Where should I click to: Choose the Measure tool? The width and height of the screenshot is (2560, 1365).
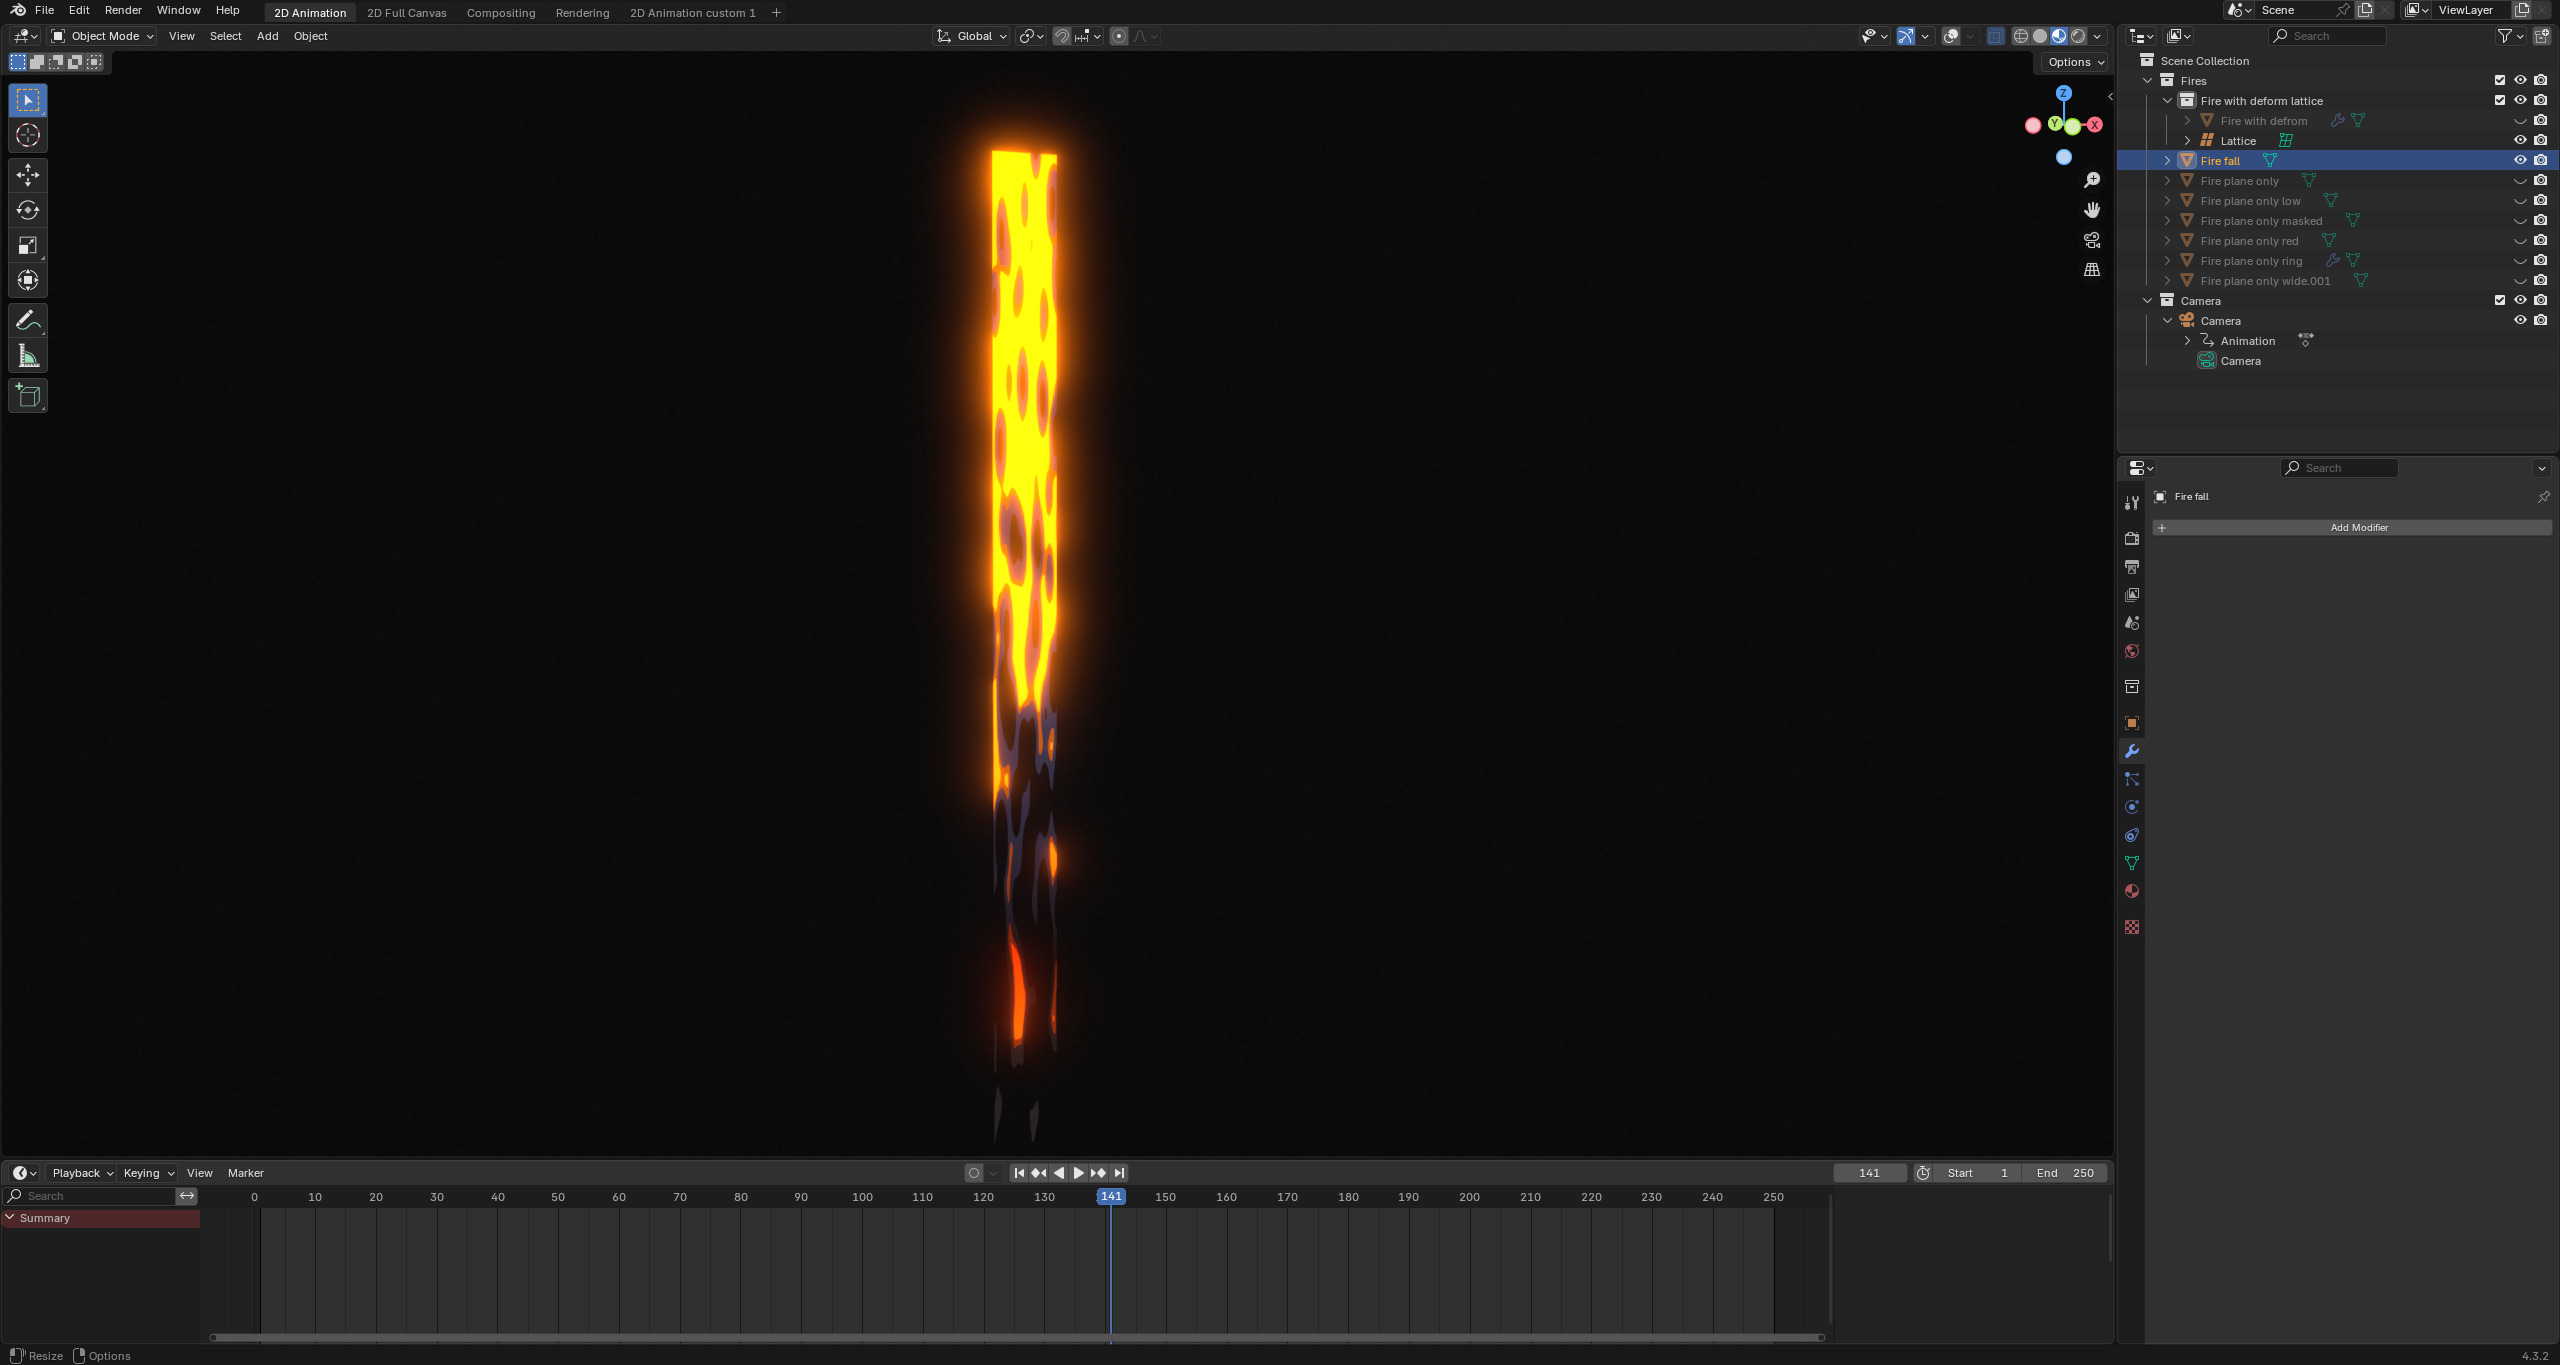[x=28, y=356]
